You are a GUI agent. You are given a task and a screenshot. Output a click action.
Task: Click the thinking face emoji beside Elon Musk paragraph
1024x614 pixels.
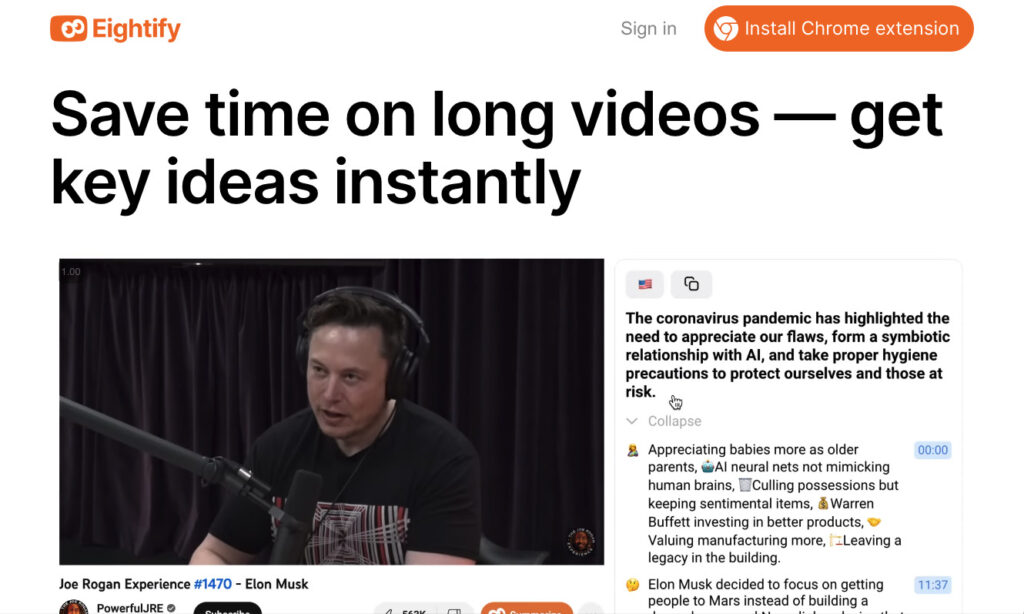(632, 585)
